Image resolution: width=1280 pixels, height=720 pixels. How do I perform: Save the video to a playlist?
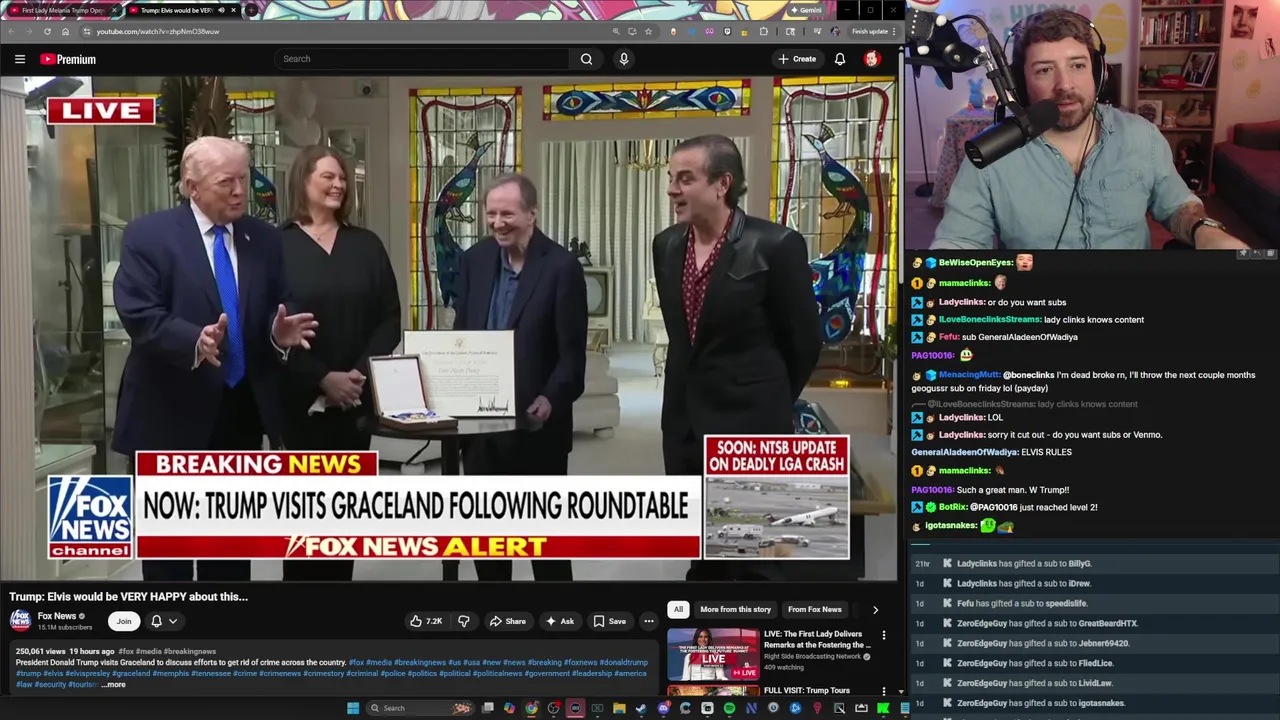610,621
